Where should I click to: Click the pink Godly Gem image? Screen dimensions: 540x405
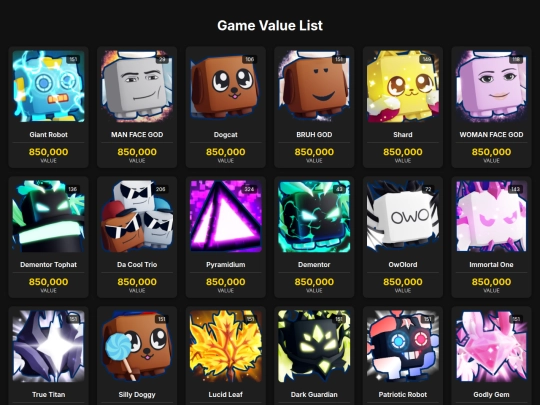[x=491, y=346]
